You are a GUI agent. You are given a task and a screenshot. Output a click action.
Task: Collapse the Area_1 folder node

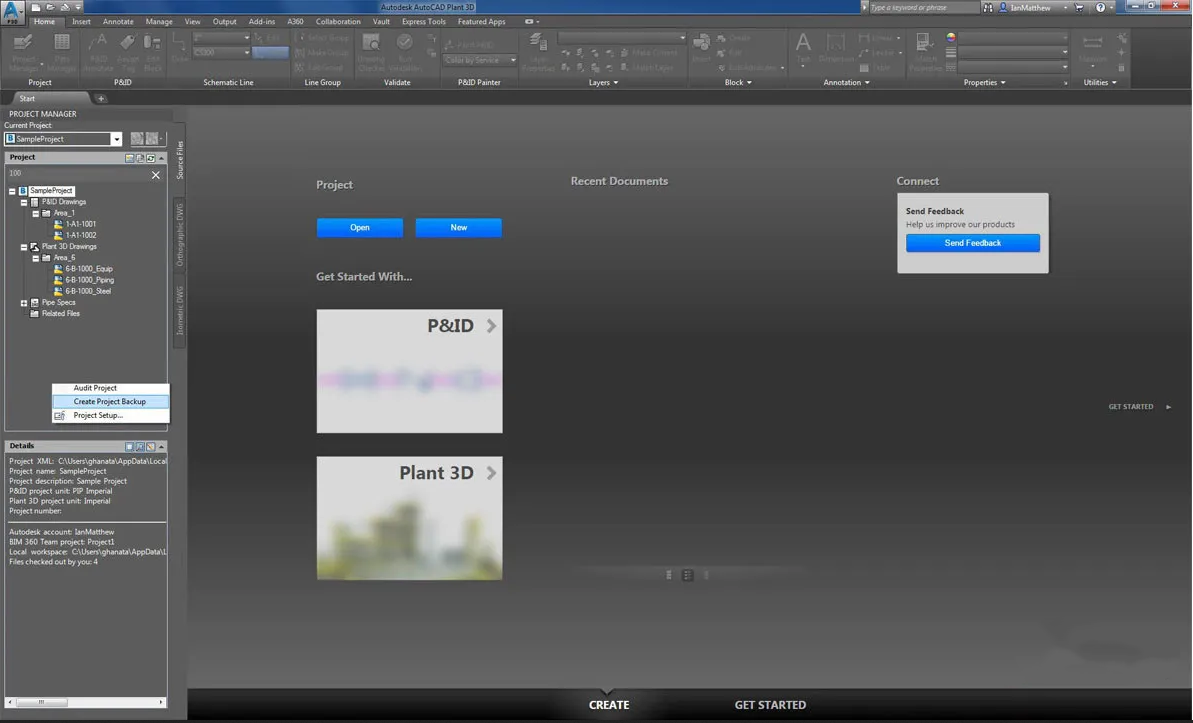pyautogui.click(x=35, y=214)
